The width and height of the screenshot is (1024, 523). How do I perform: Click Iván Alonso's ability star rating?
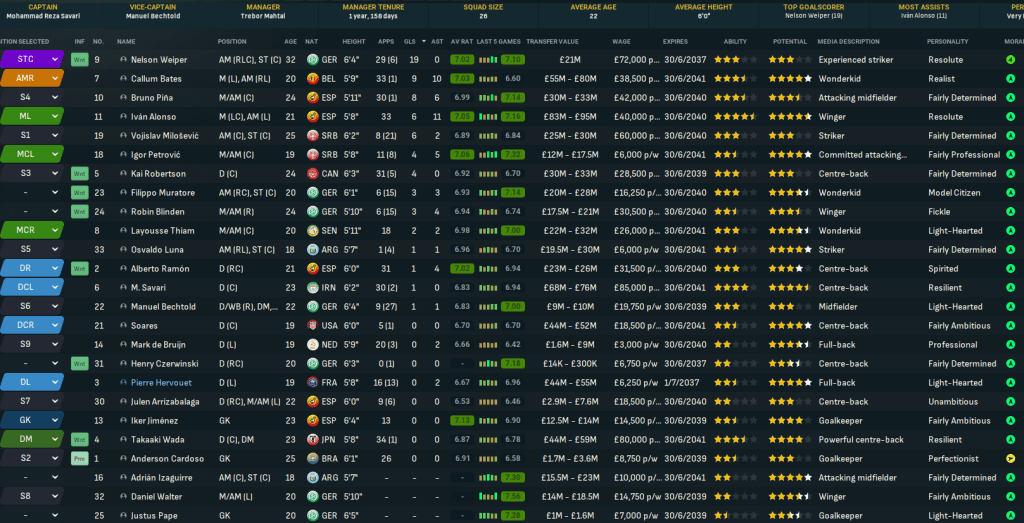click(x=734, y=117)
